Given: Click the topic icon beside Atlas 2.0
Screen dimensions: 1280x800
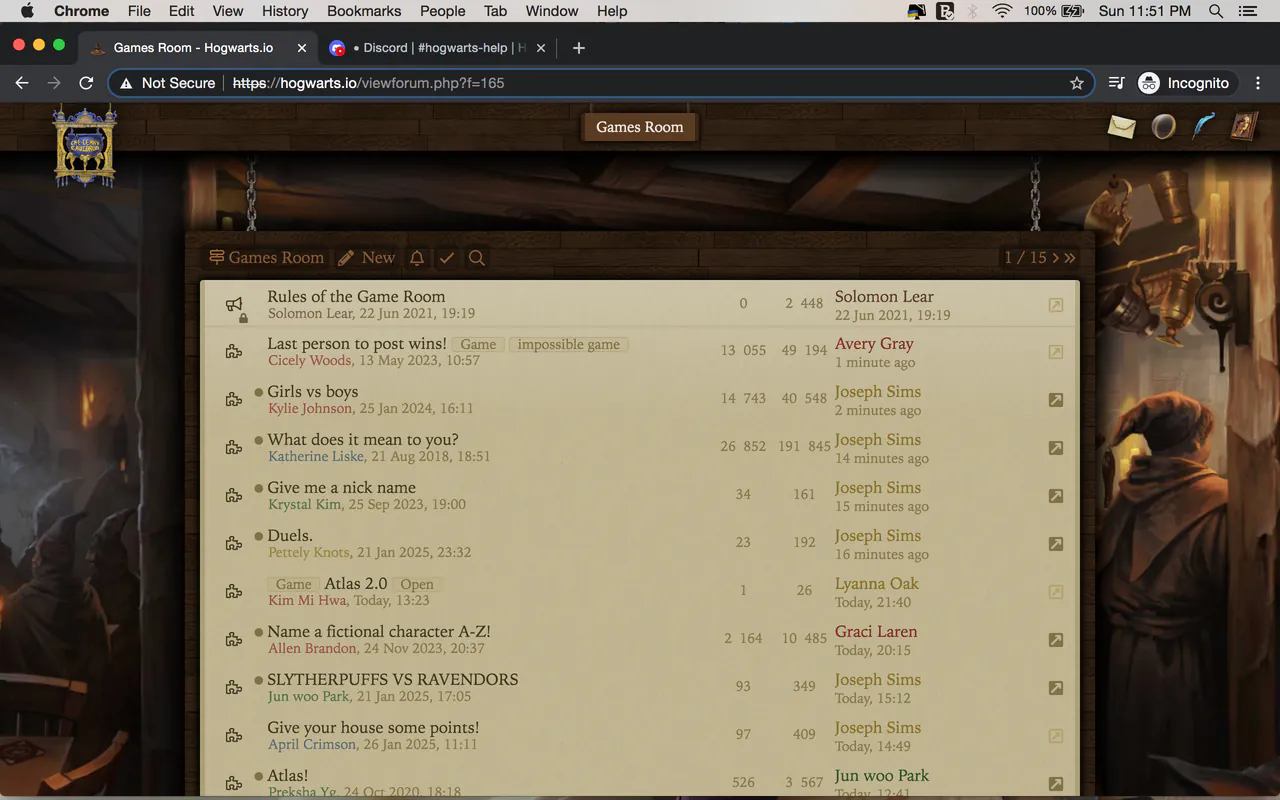Looking at the screenshot, I should [x=234, y=592].
